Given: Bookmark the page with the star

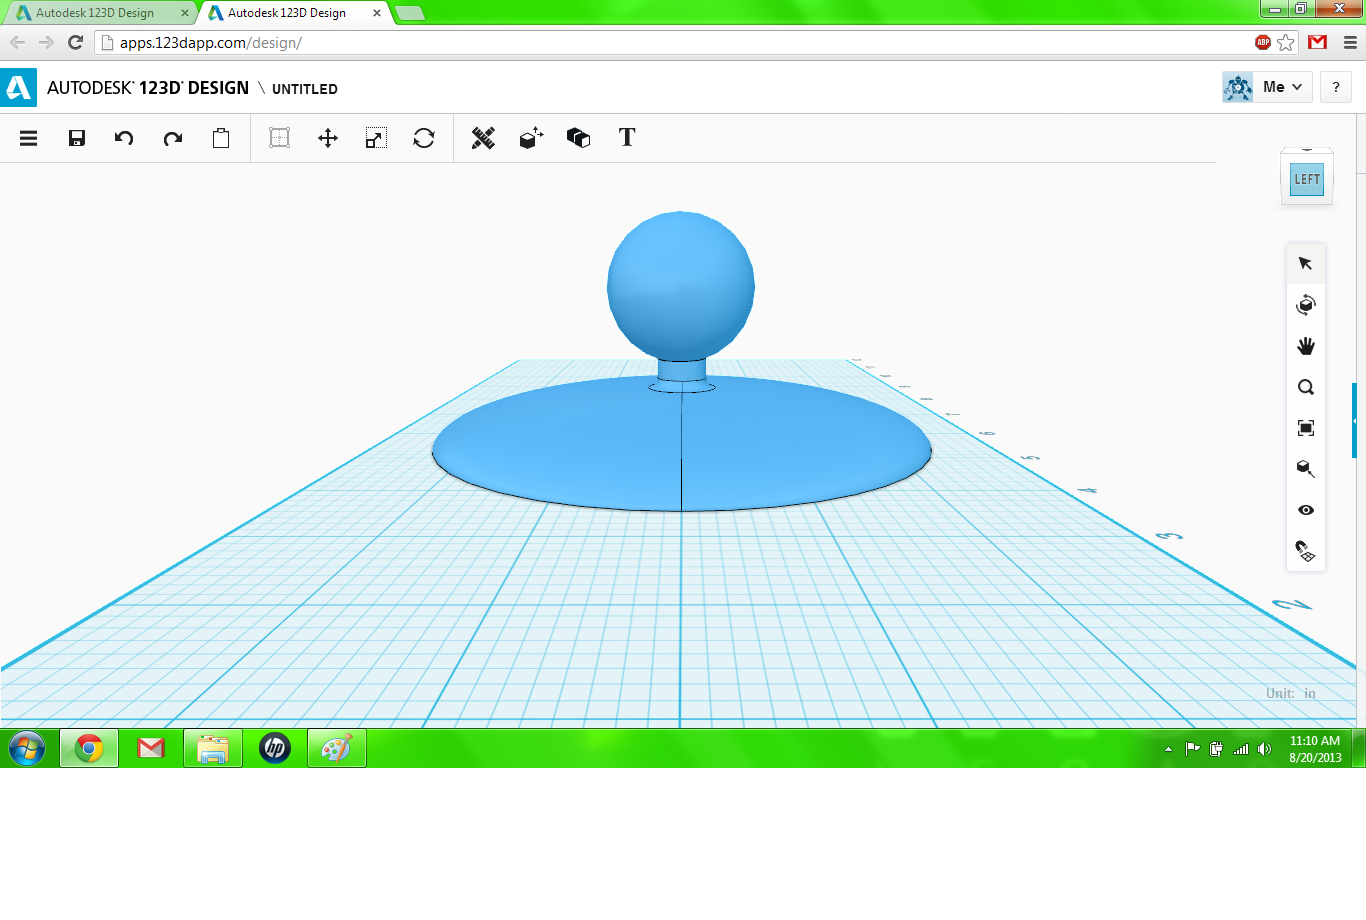Looking at the screenshot, I should pos(1287,42).
